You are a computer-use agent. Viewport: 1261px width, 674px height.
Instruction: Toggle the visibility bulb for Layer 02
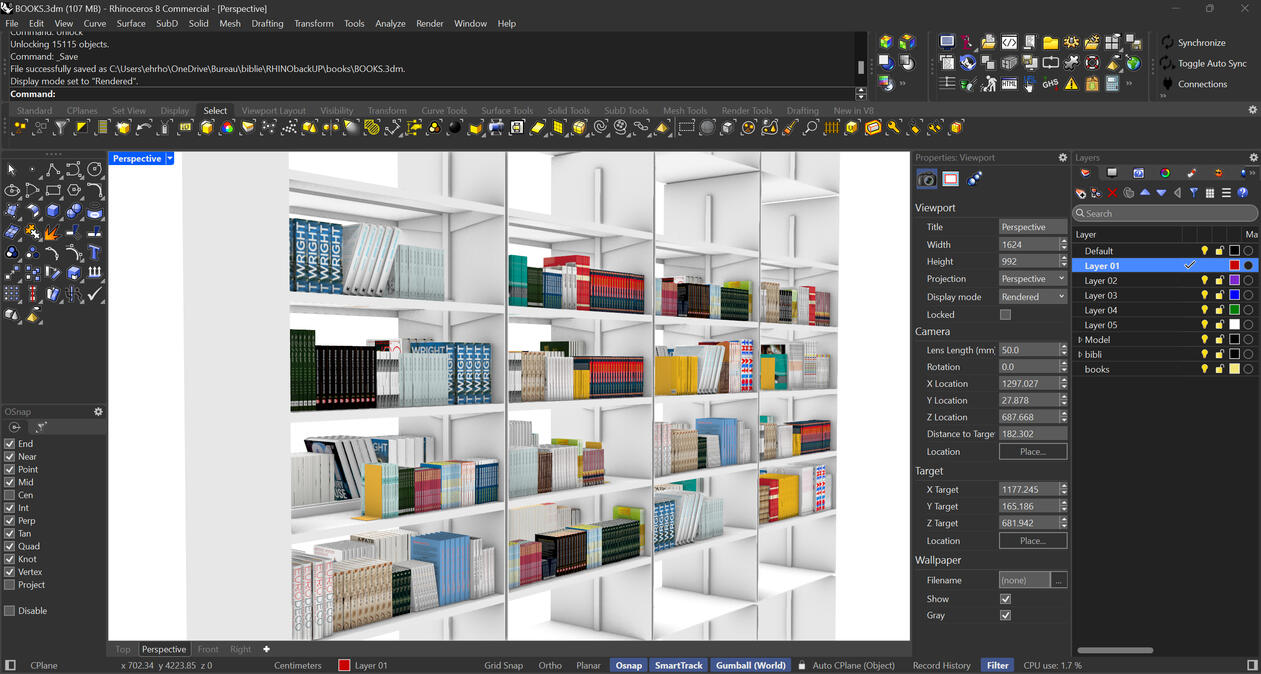click(x=1204, y=280)
